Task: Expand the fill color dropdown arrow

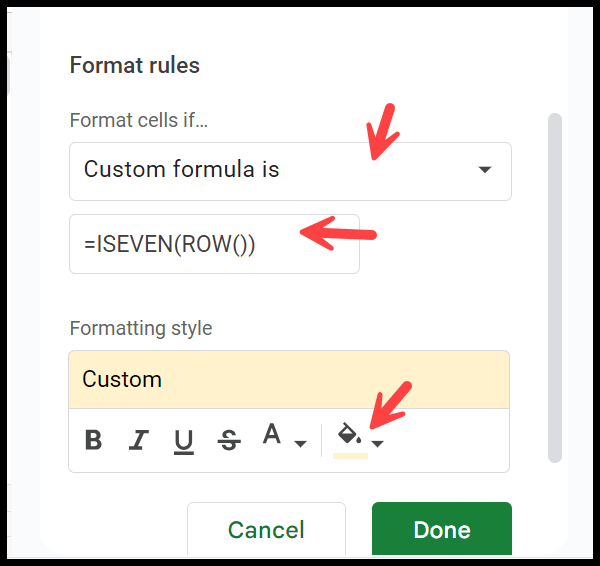Action: pyautogui.click(x=377, y=443)
